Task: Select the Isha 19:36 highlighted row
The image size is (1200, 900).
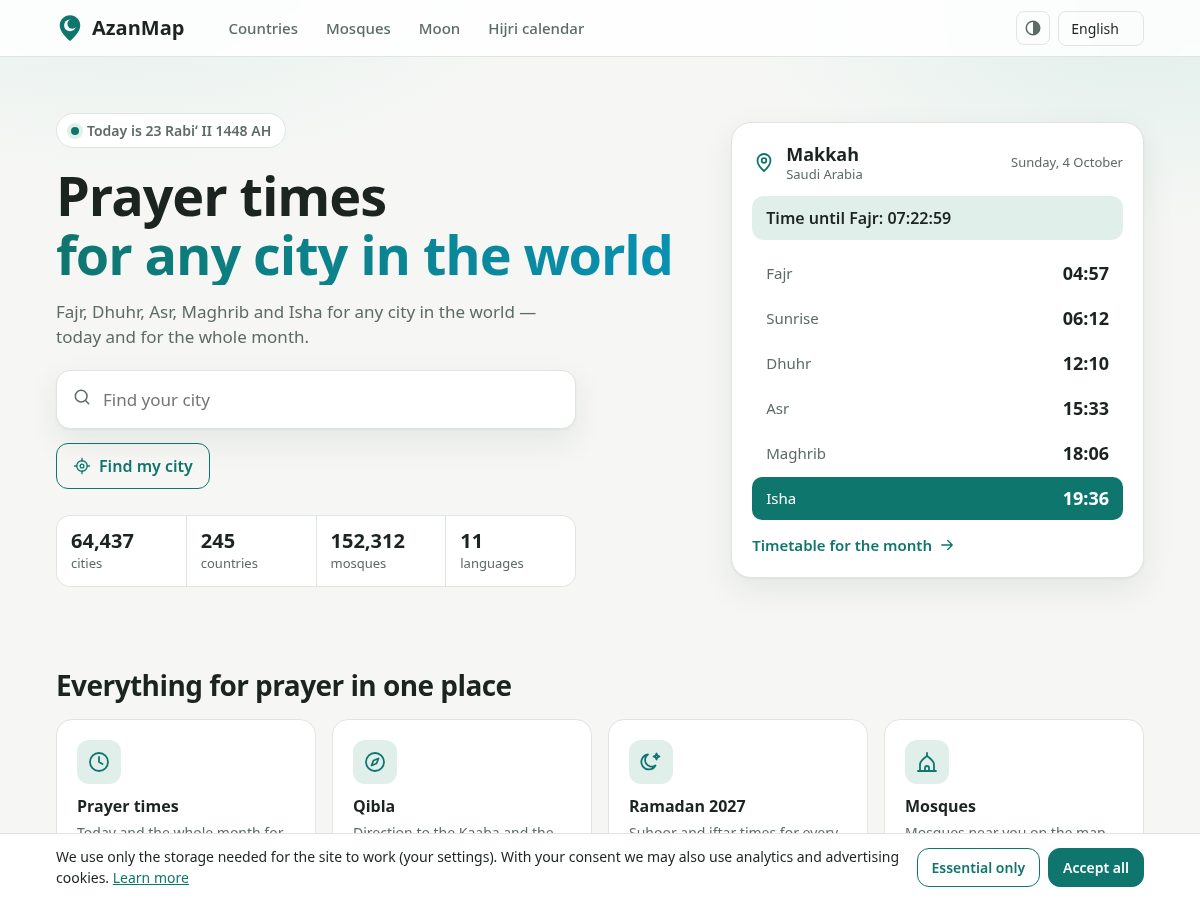Action: (937, 498)
